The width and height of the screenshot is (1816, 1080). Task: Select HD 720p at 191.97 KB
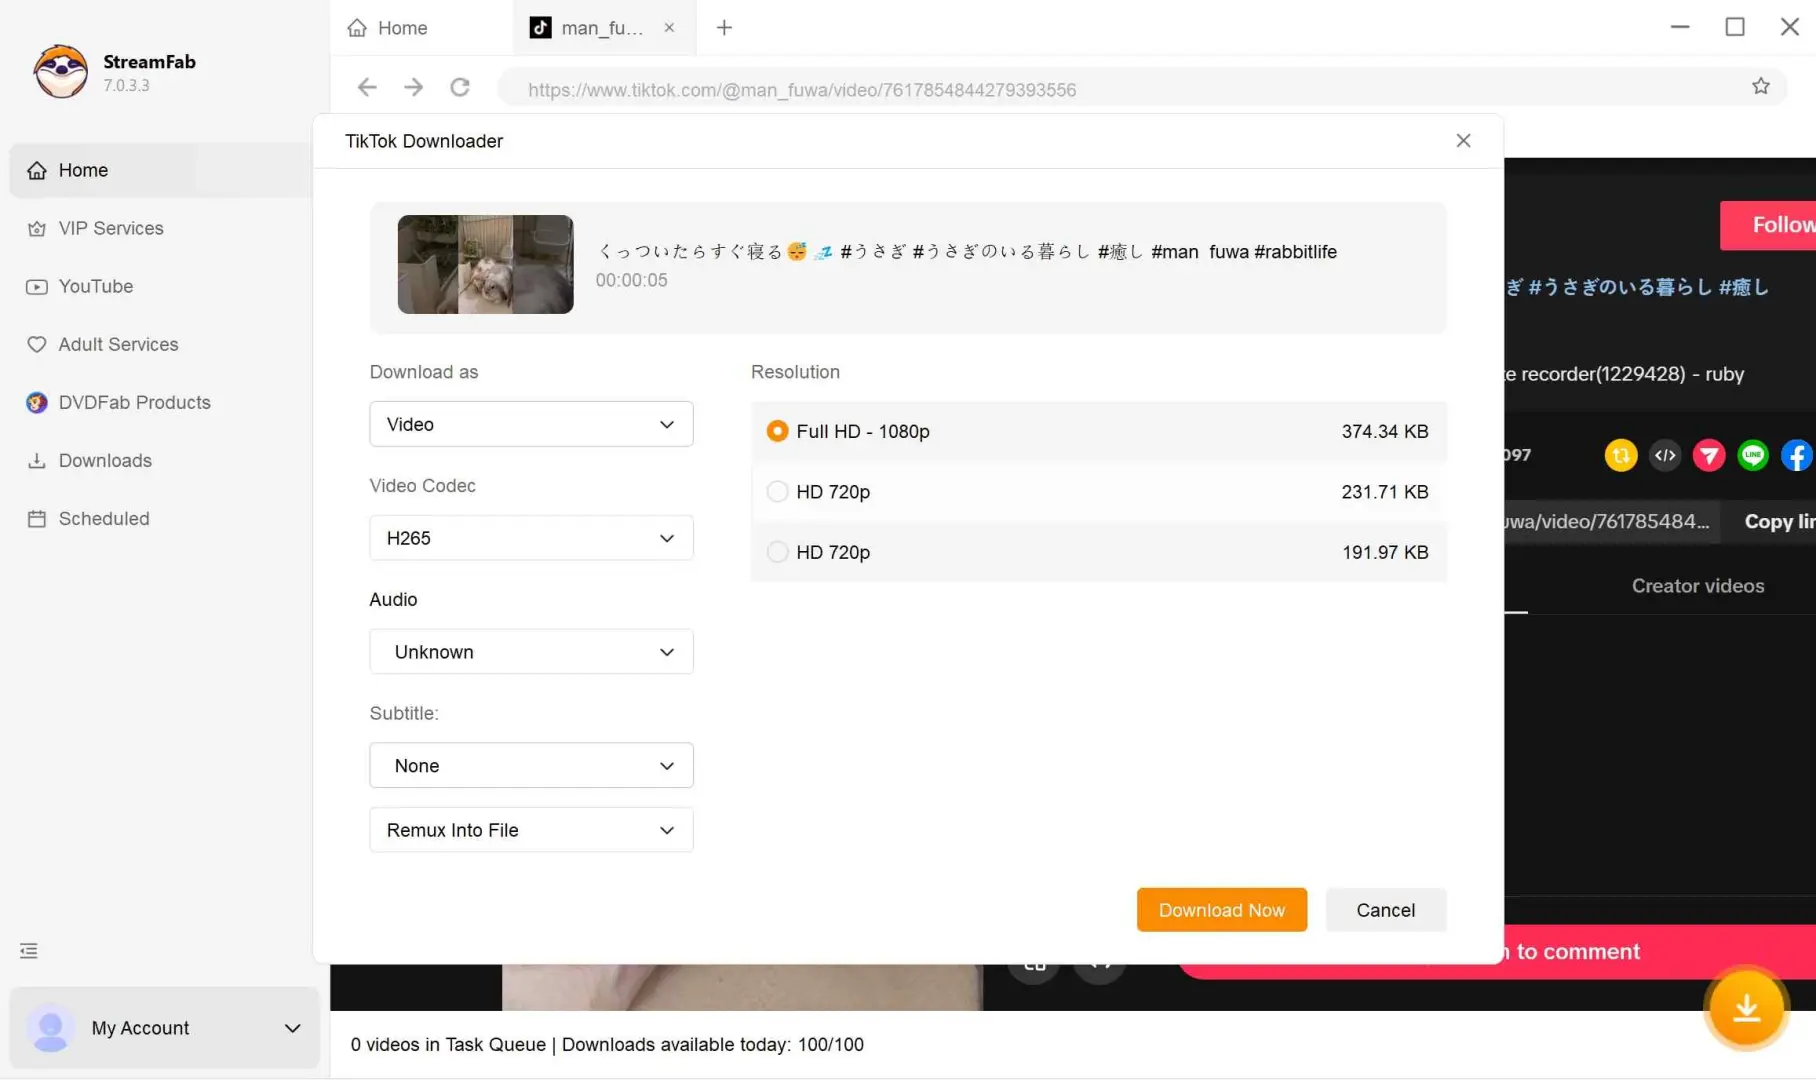pyautogui.click(x=1098, y=552)
